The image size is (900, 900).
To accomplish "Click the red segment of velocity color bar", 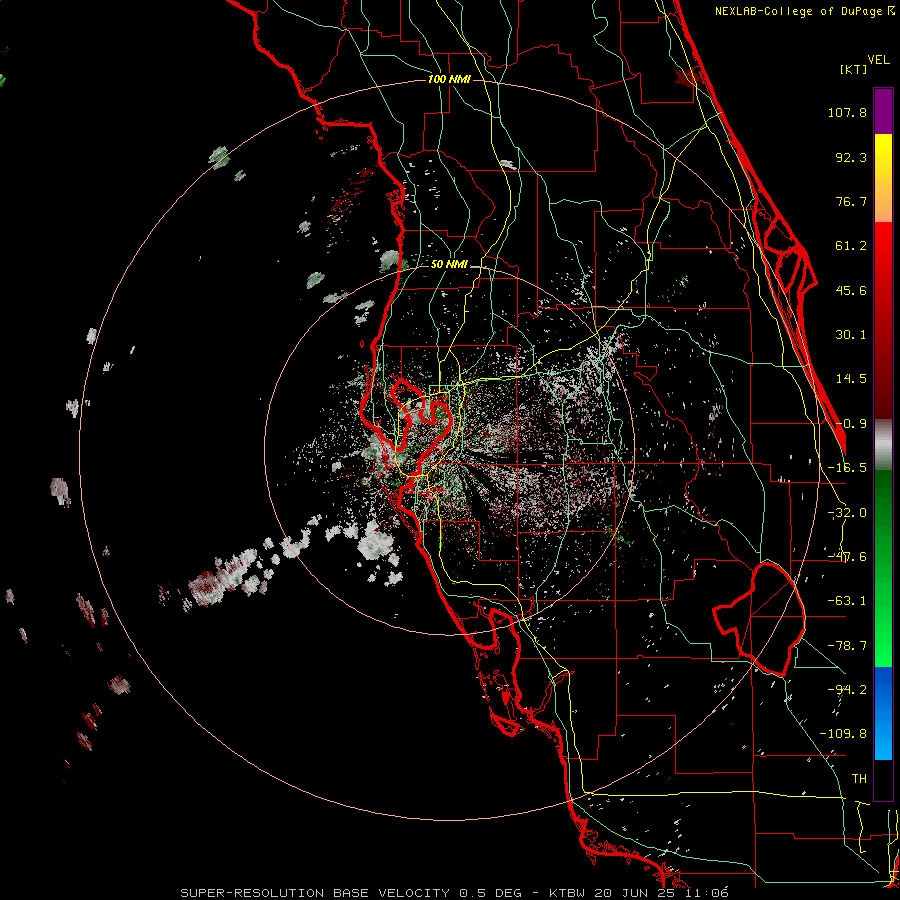I will [x=883, y=321].
